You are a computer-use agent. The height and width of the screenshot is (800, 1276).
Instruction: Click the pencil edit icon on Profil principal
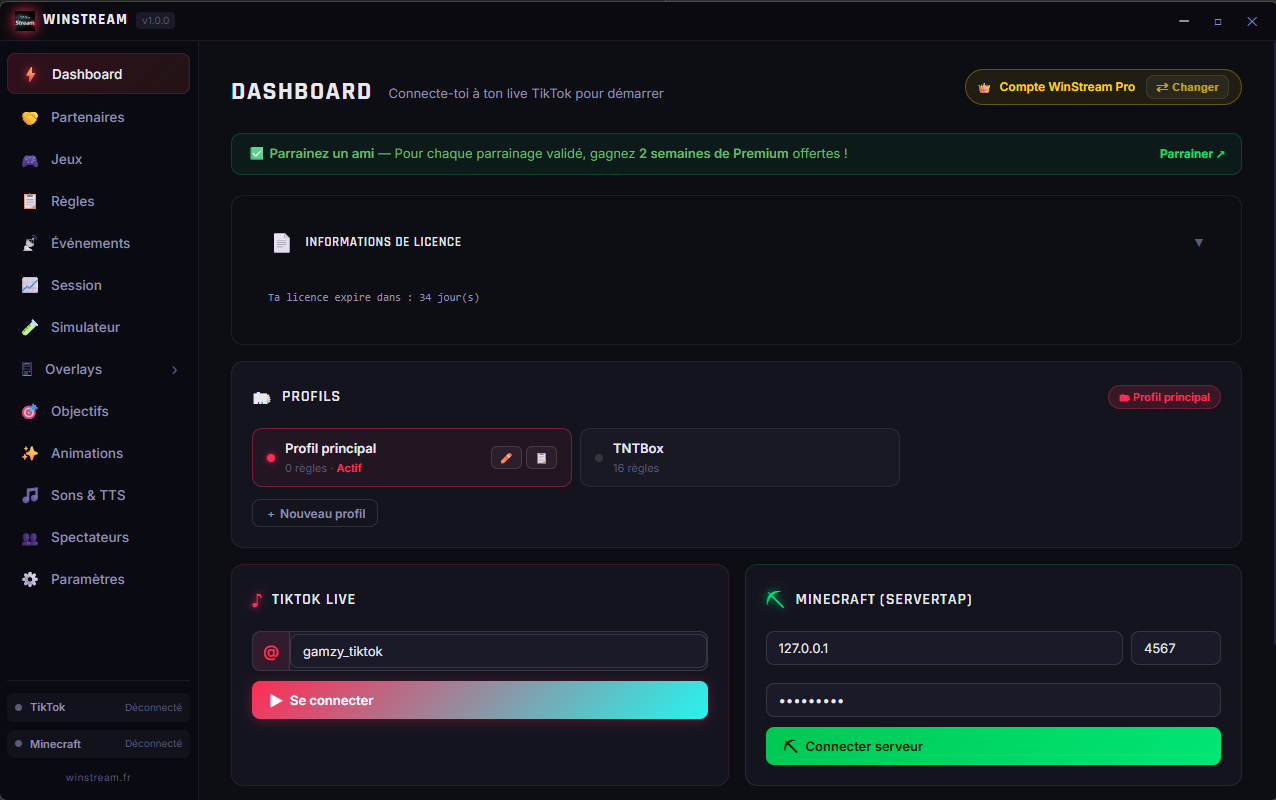coord(506,457)
